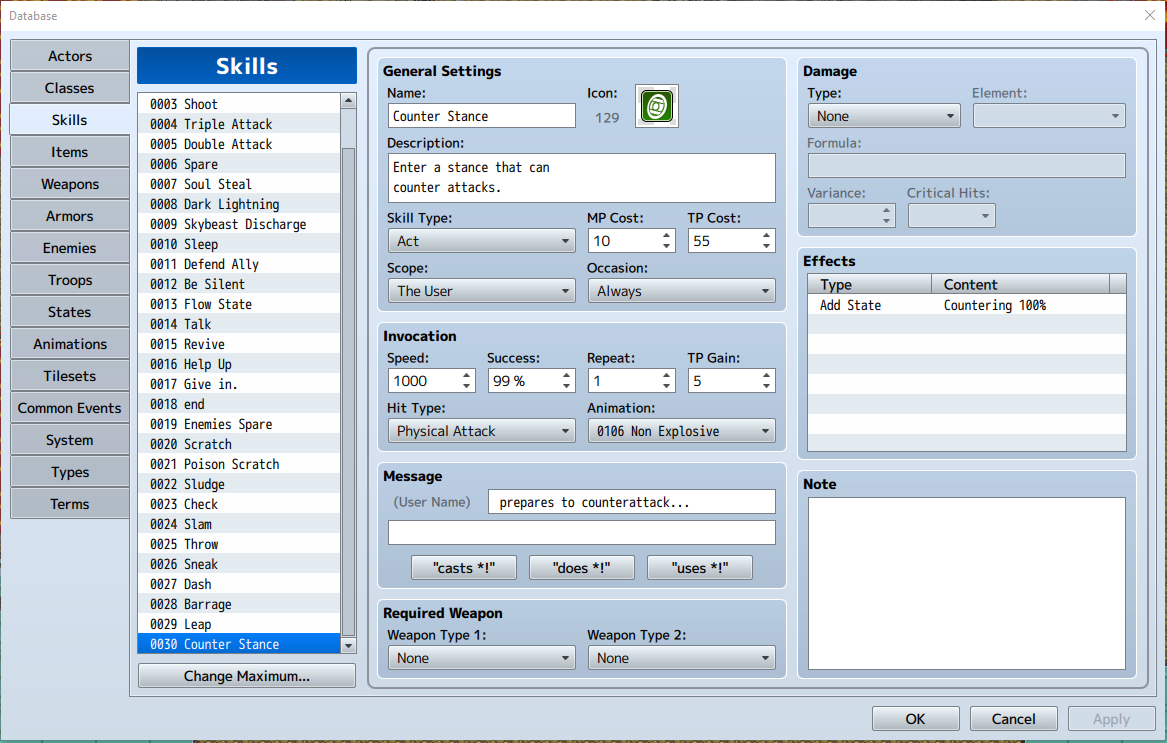This screenshot has height=743, width=1167.
Task: Select skill 0024 Slam
Action: coord(239,524)
